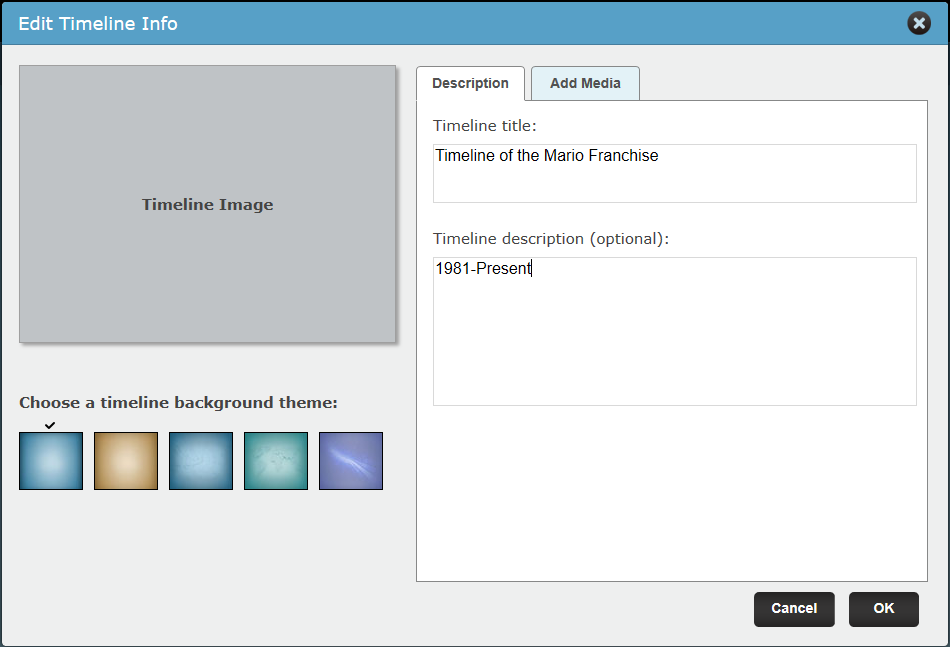Close the Edit Timeline Info dialog
The image size is (950, 647).
click(x=918, y=23)
